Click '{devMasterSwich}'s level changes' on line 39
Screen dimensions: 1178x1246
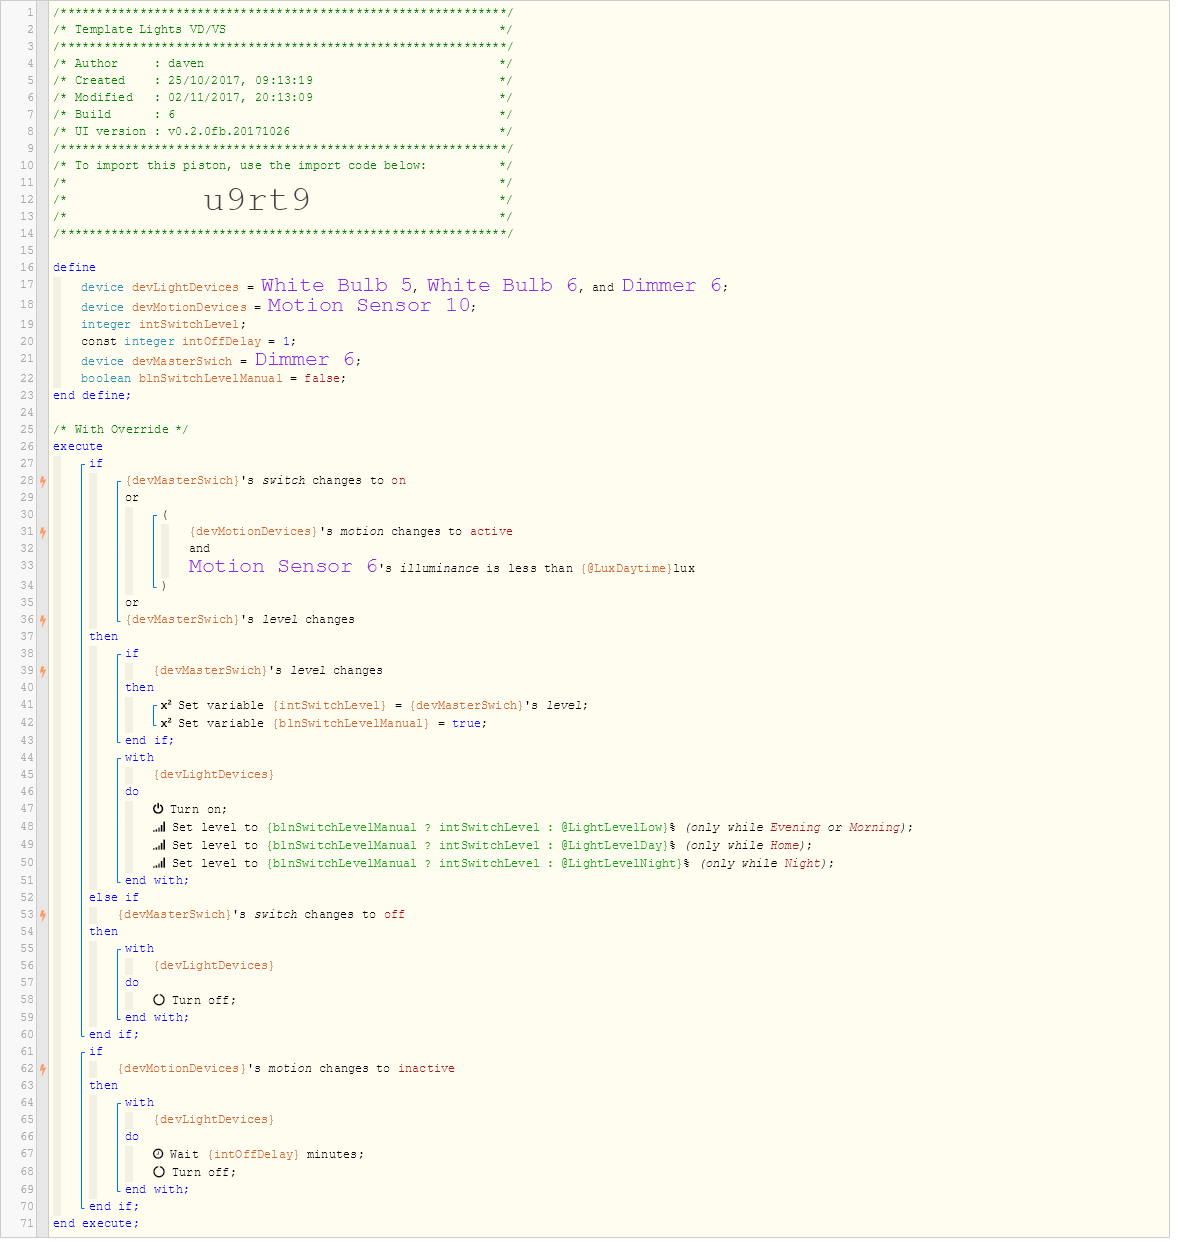point(268,671)
